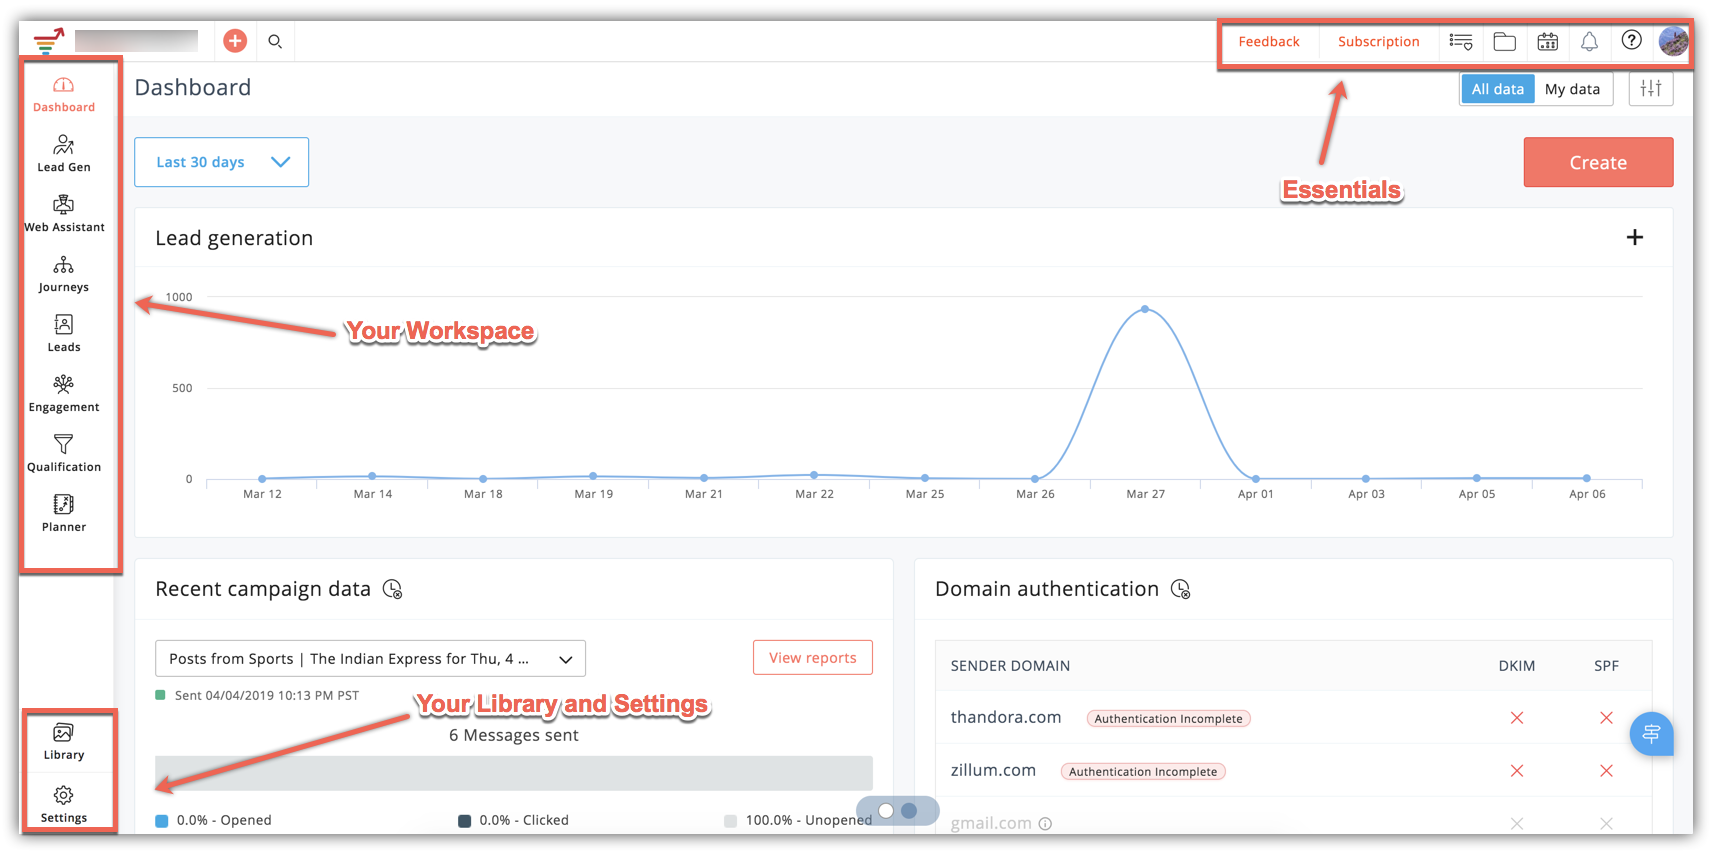This screenshot has height=852, width=1712.
Task: Open the Lead Gen sidebar icon
Action: (x=64, y=153)
